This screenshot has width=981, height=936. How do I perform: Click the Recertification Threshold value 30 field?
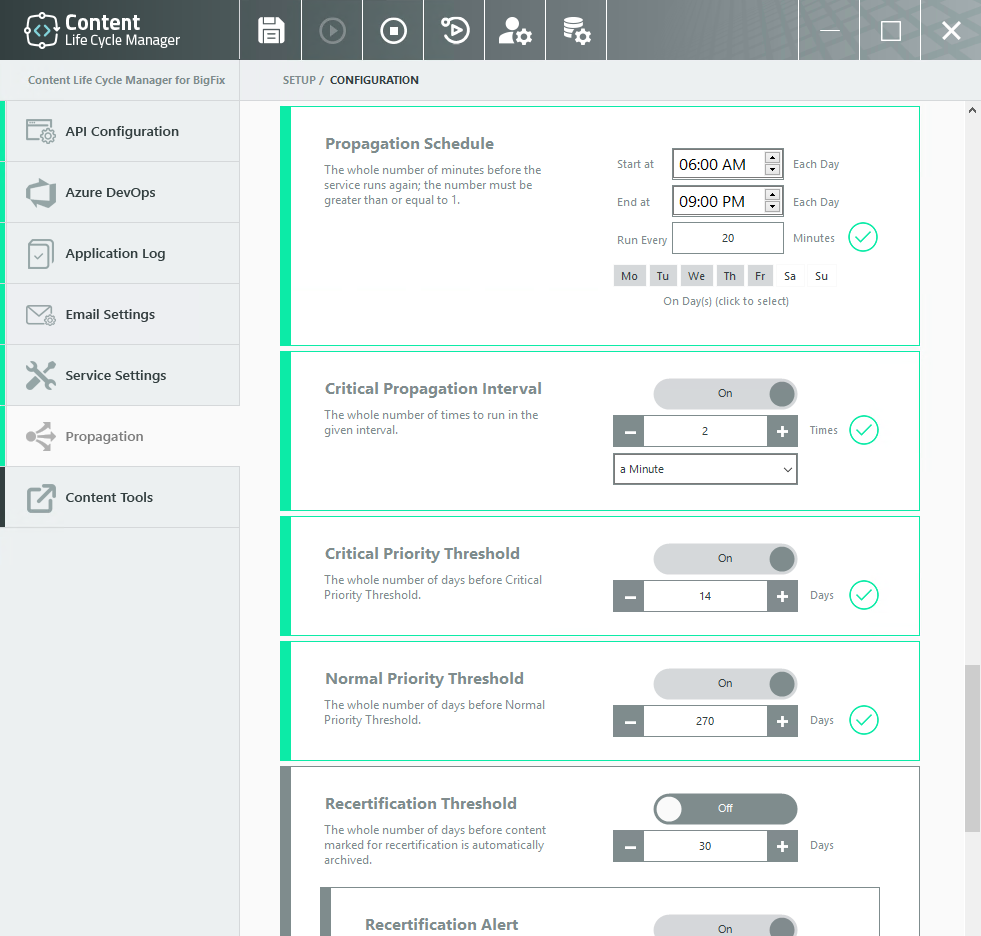coord(705,847)
